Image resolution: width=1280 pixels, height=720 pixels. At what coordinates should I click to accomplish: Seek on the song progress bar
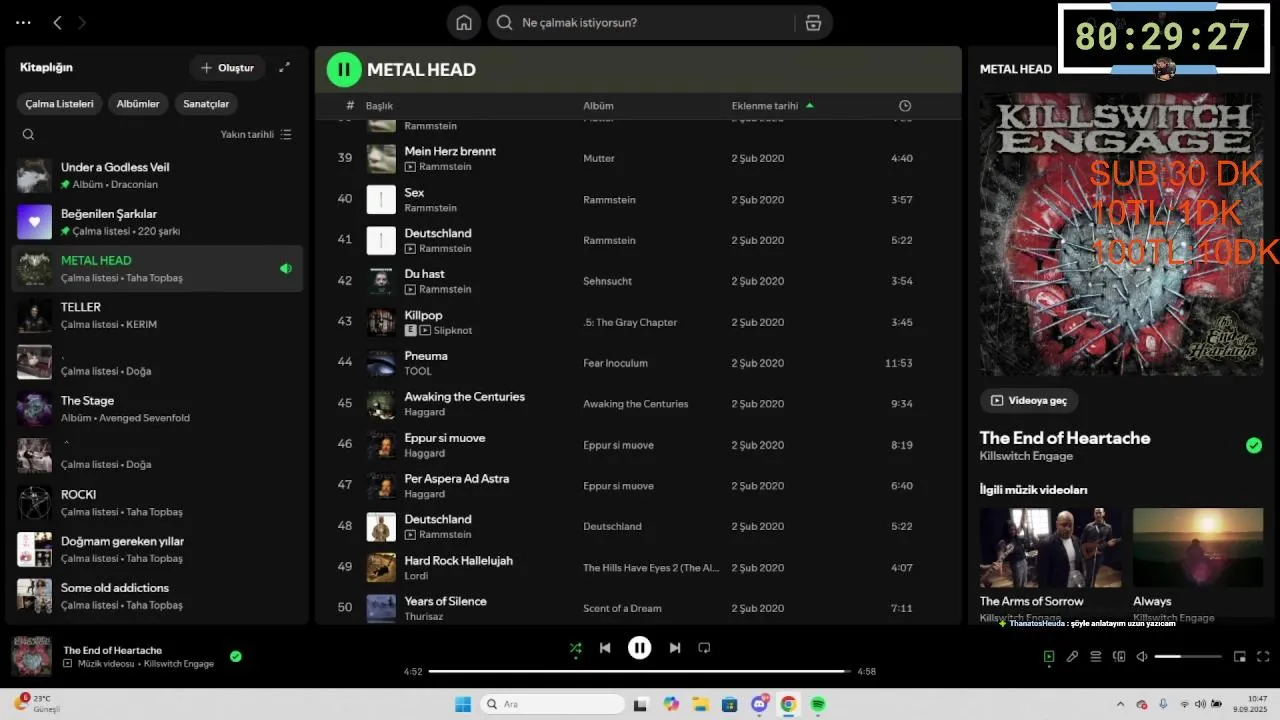coord(640,671)
